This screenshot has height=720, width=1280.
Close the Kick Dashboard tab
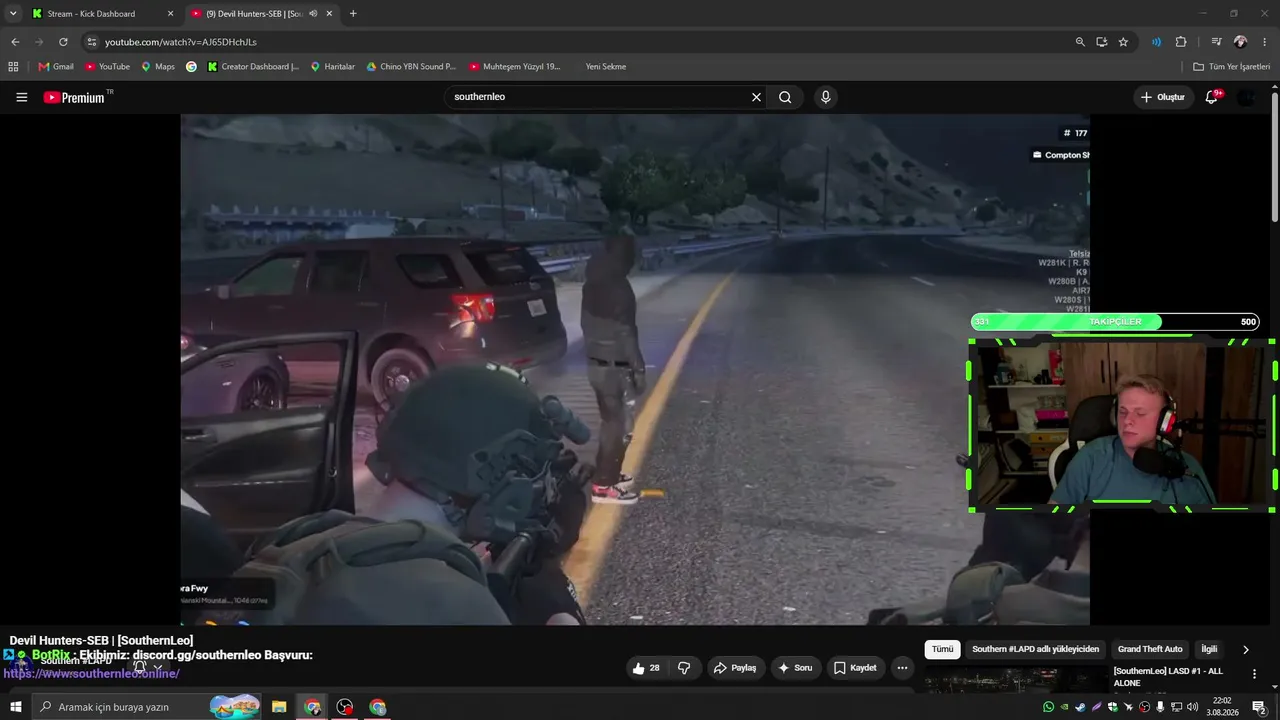click(x=170, y=14)
